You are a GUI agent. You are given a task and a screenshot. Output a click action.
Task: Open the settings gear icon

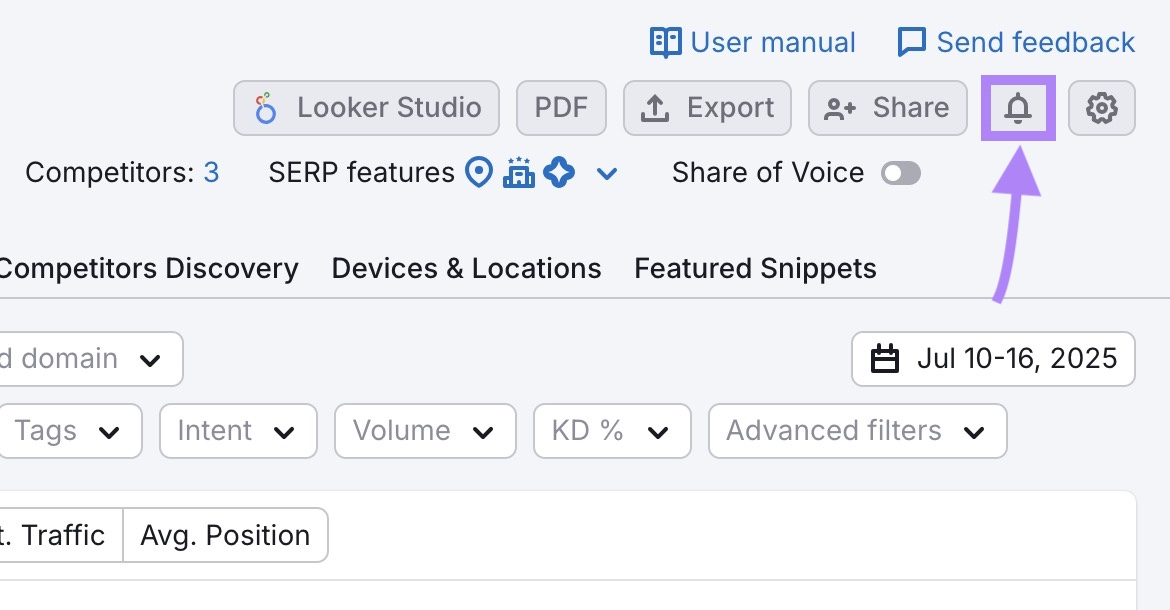point(1101,108)
